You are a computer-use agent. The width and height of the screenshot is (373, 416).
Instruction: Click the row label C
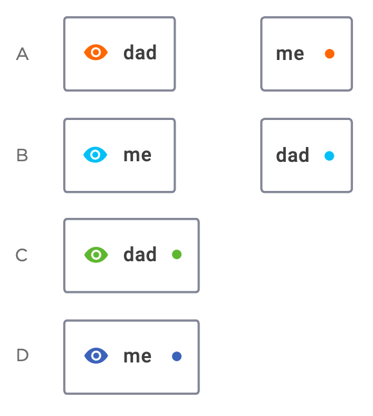click(22, 255)
